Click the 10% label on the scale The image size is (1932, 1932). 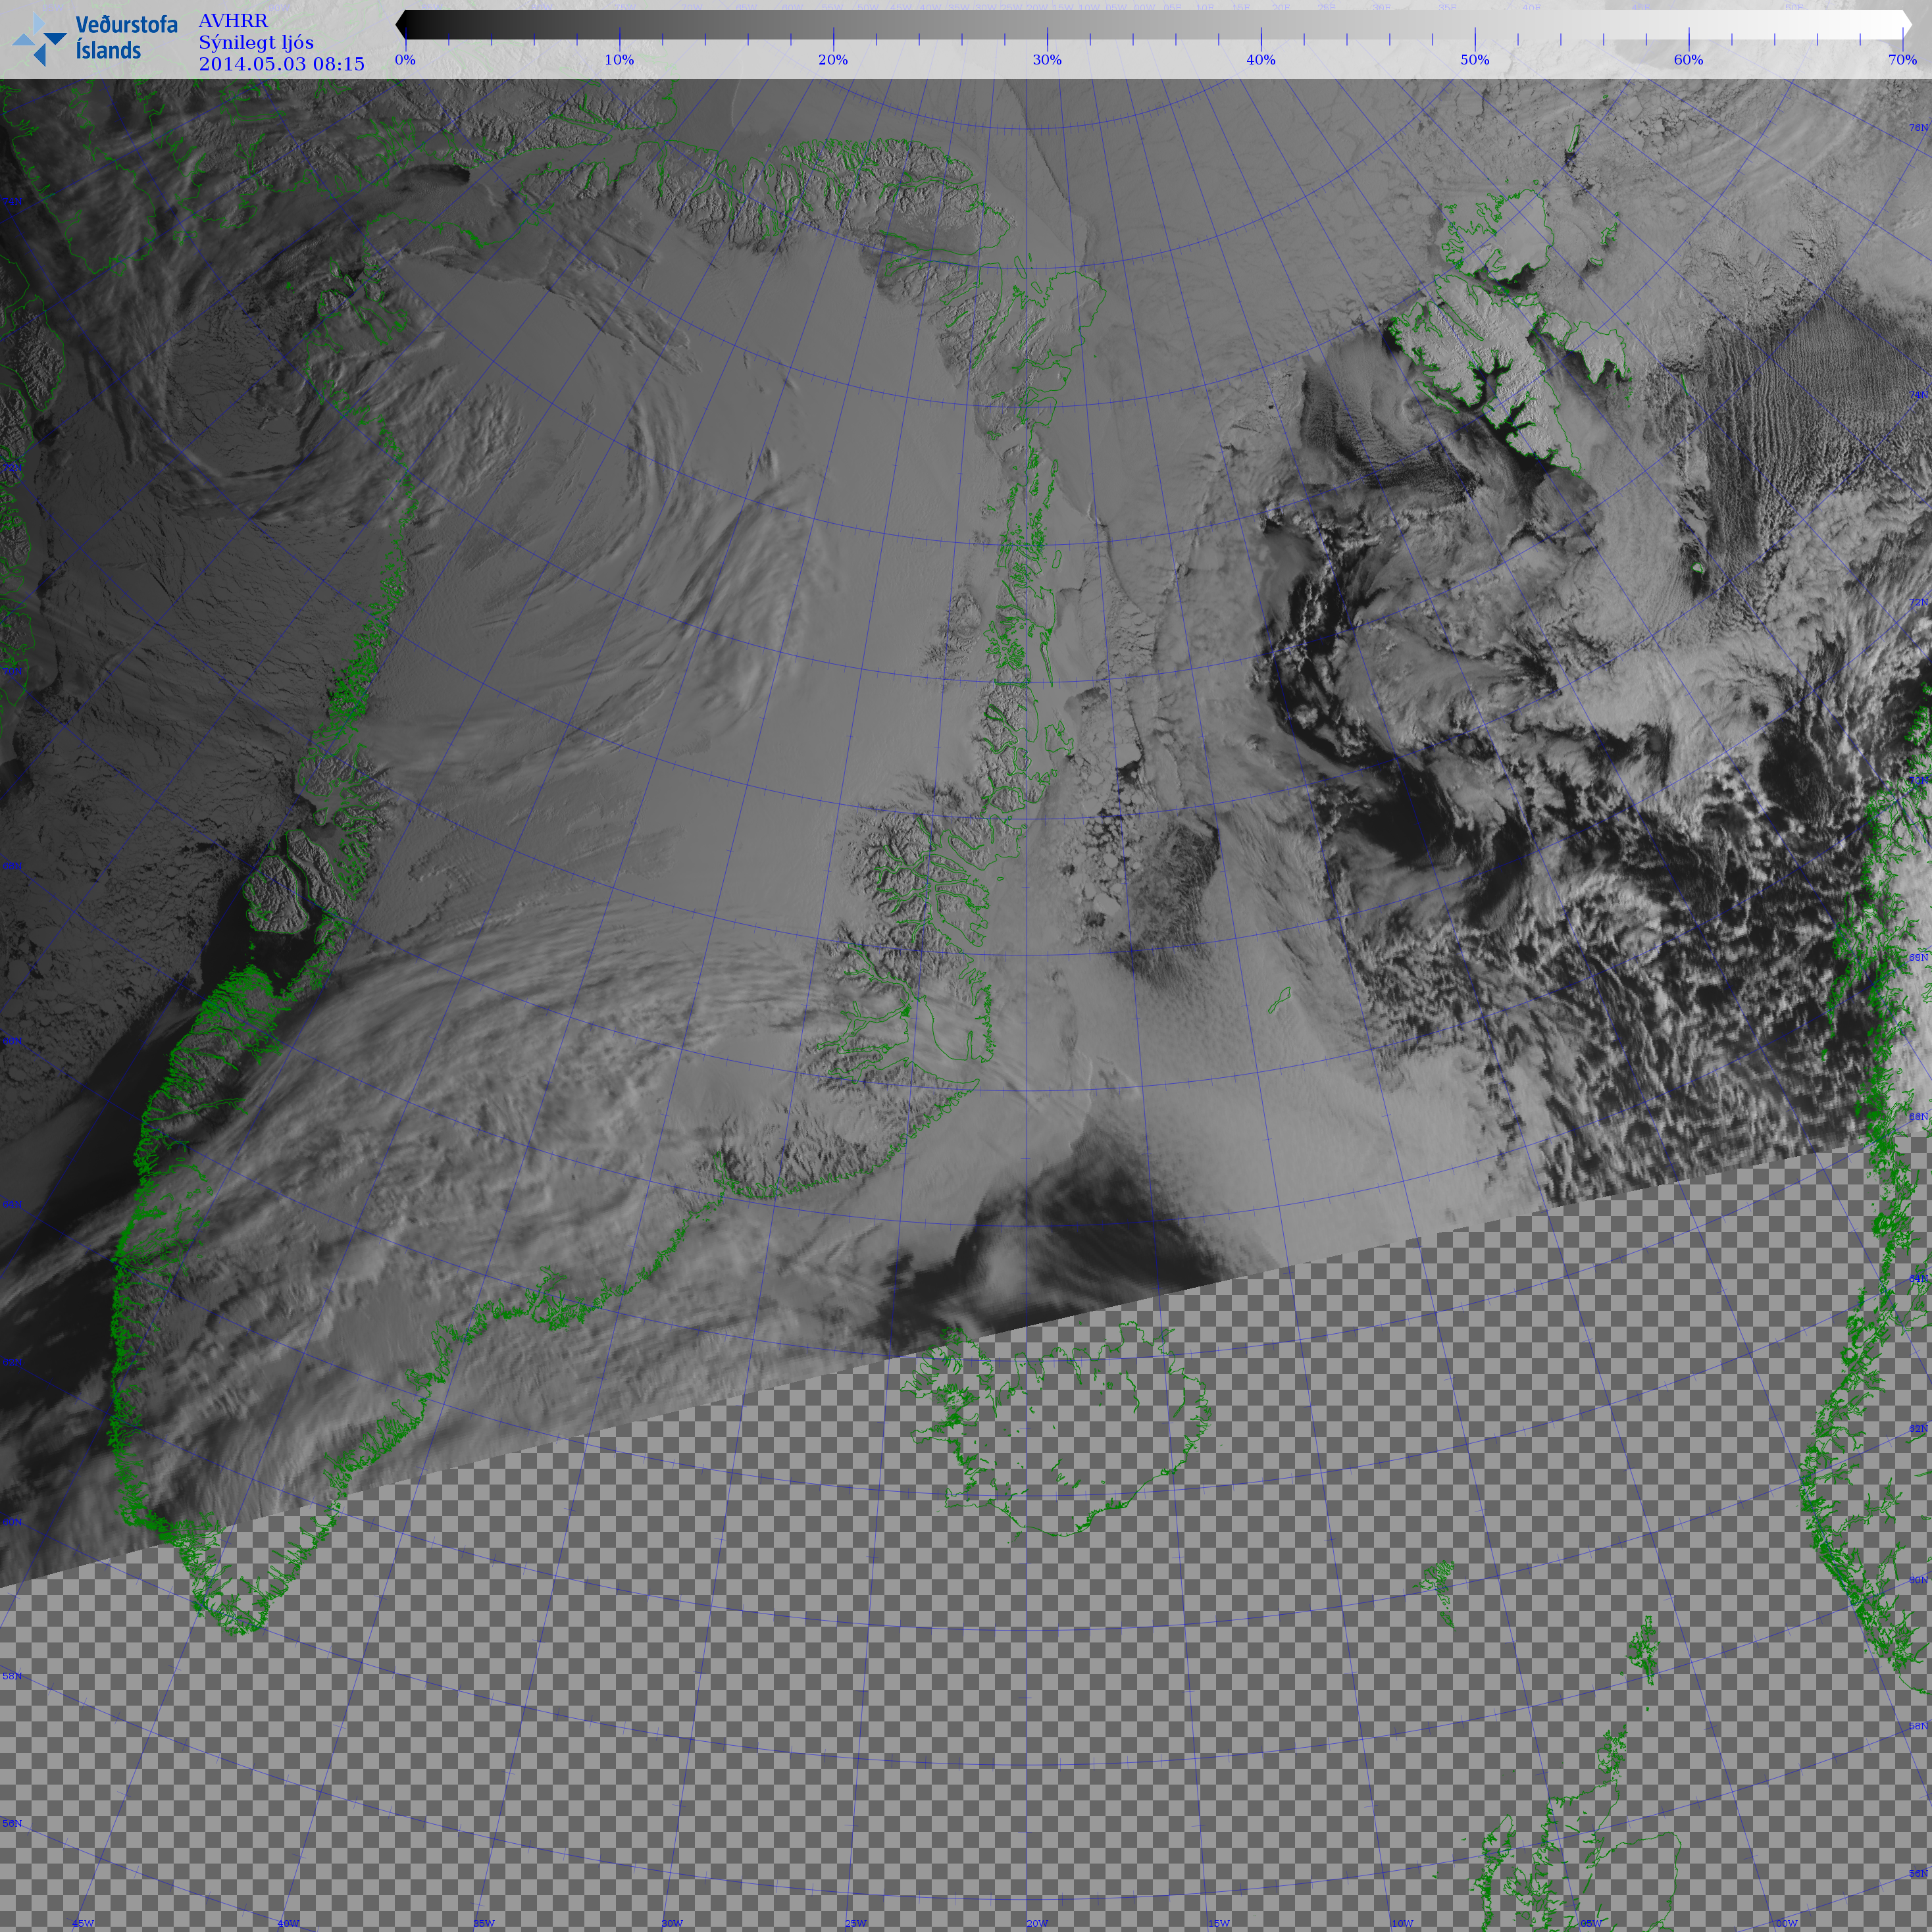(619, 60)
